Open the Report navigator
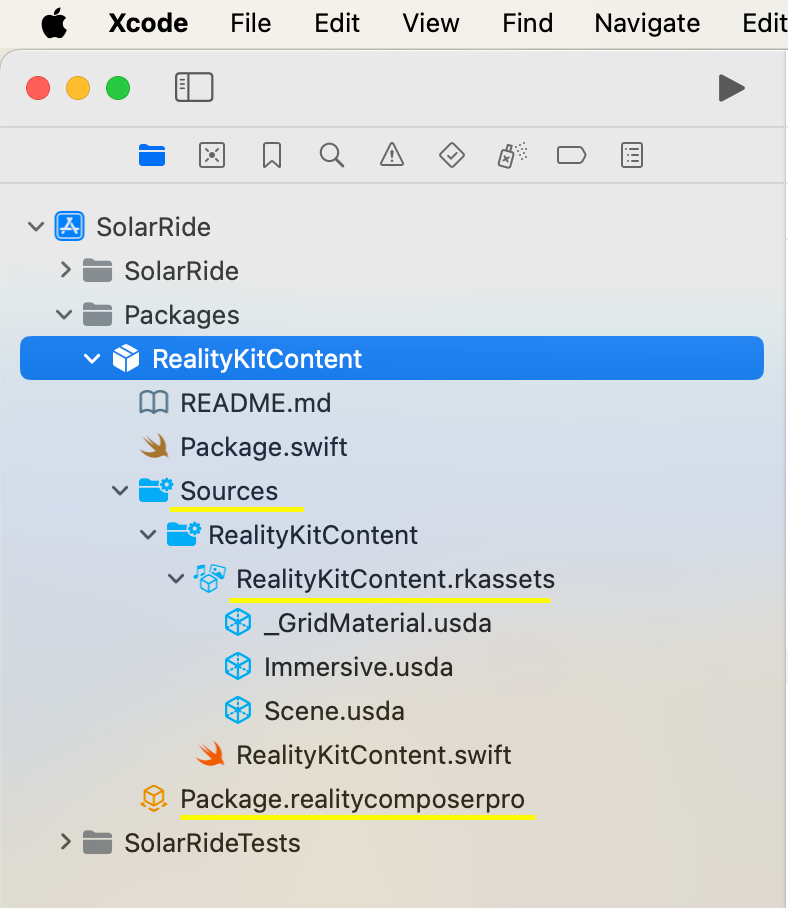This screenshot has height=908, width=788. pos(631,155)
